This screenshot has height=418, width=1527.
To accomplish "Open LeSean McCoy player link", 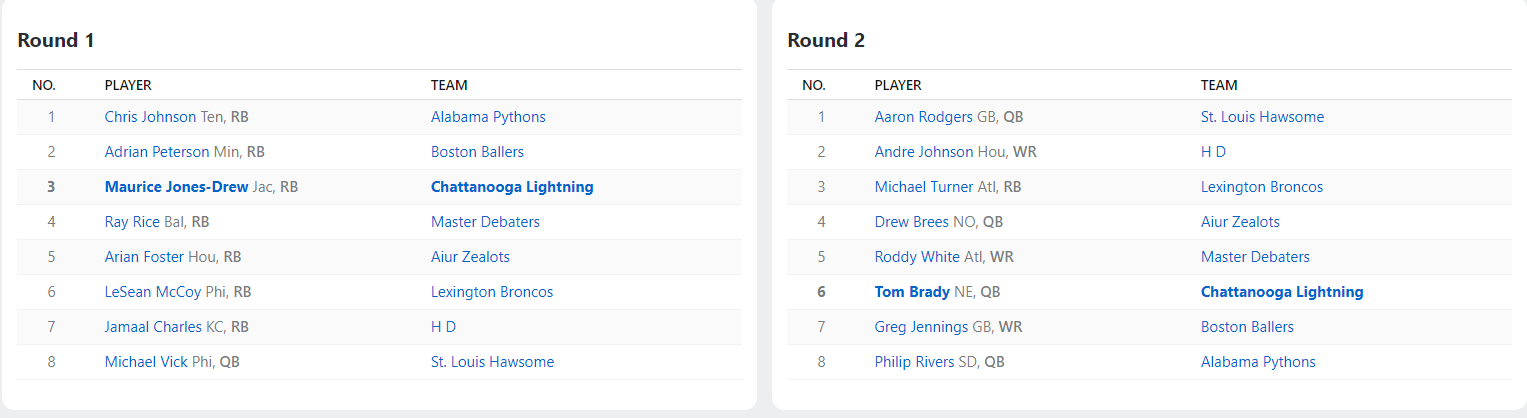I will pos(148,292).
